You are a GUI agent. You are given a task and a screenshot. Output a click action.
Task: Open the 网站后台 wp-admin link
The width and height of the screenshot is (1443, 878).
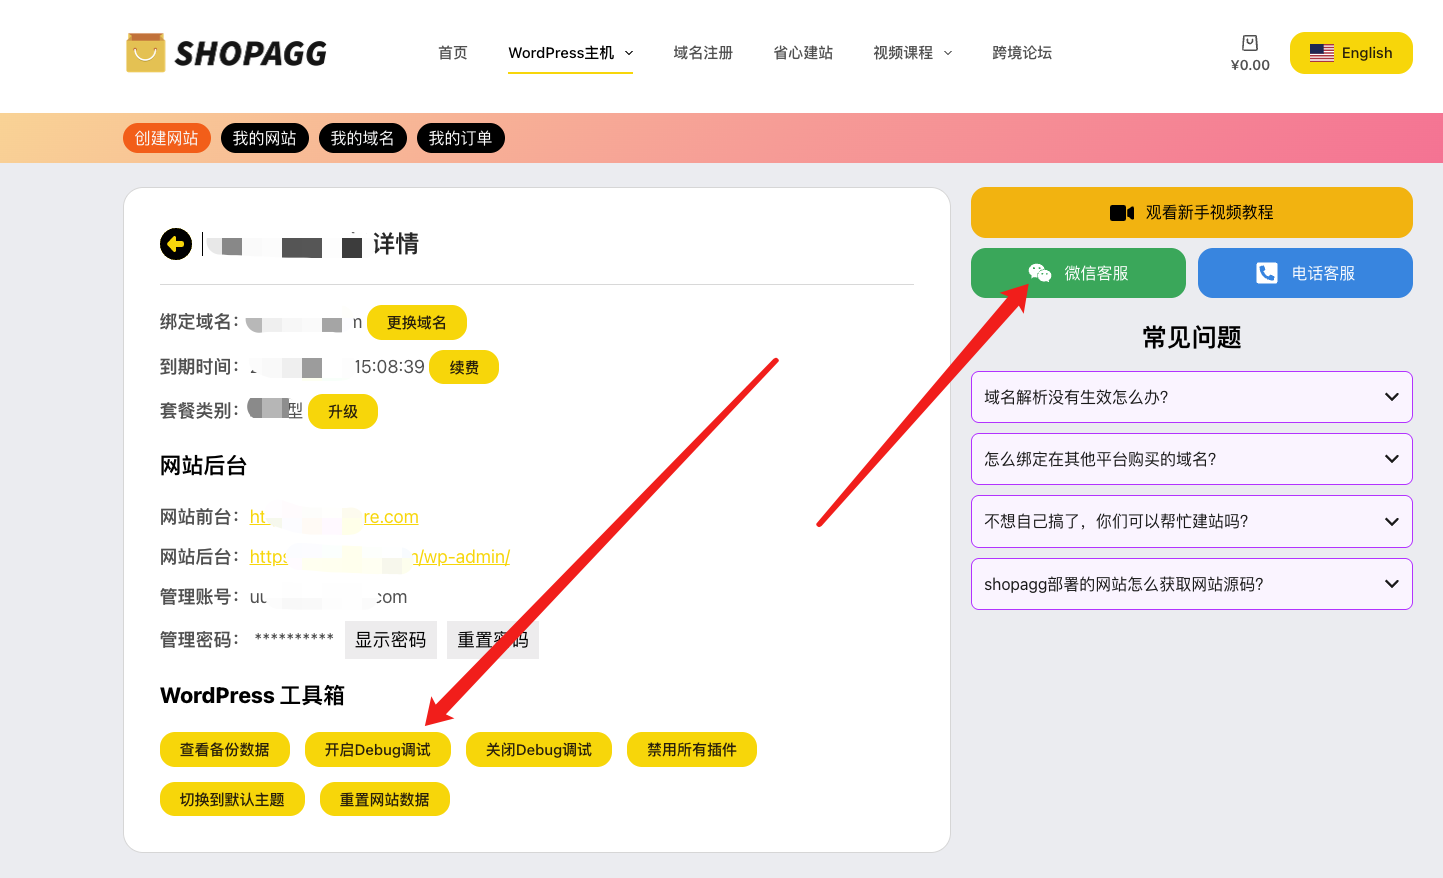(380, 557)
